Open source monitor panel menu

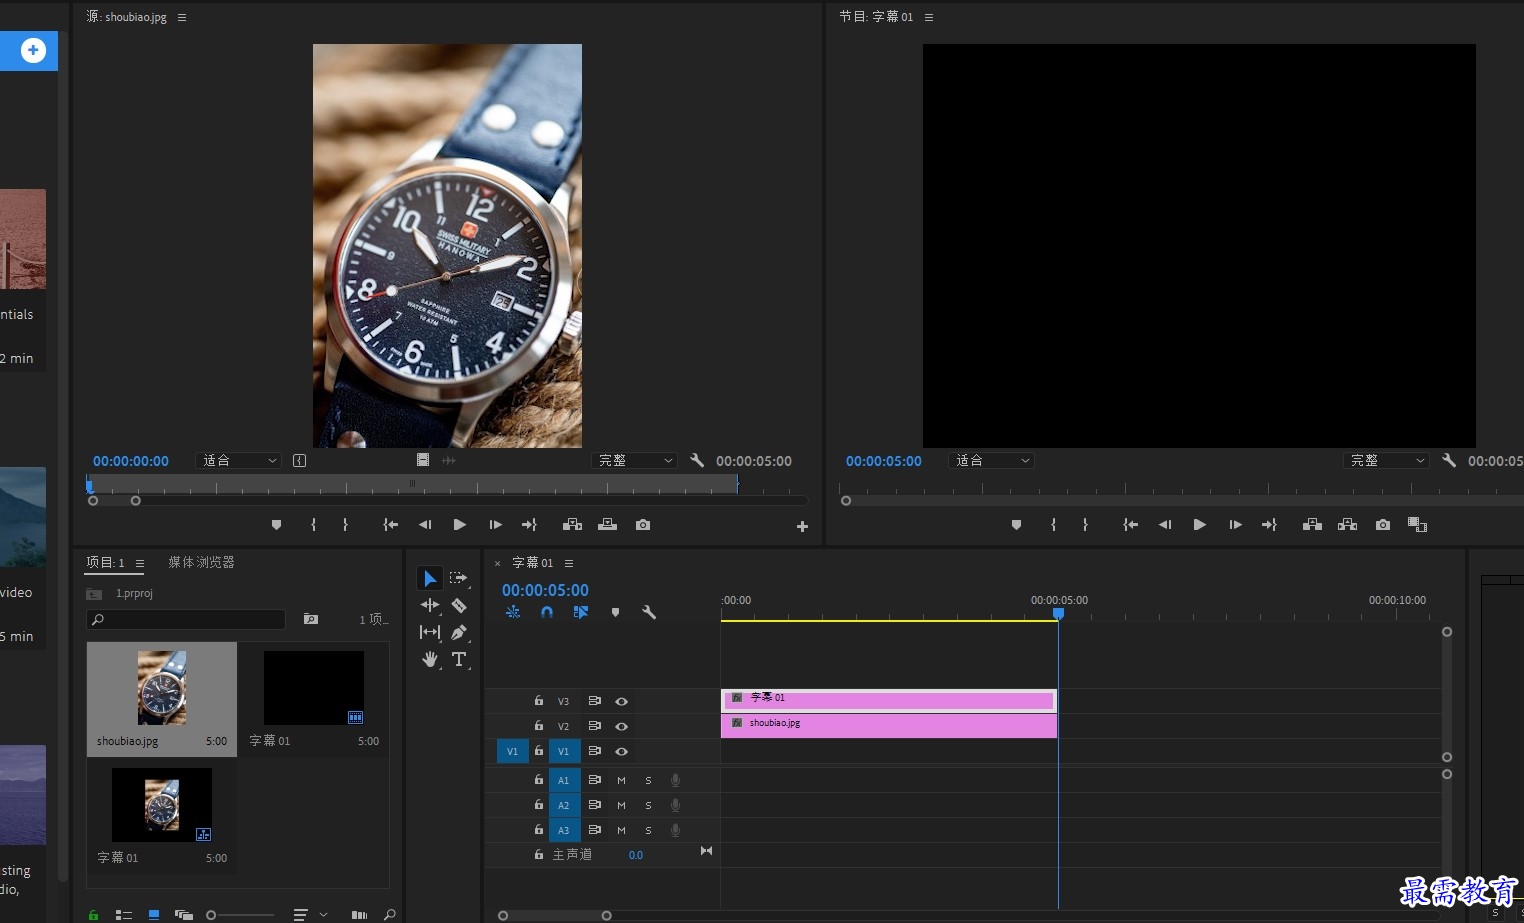pos(182,17)
